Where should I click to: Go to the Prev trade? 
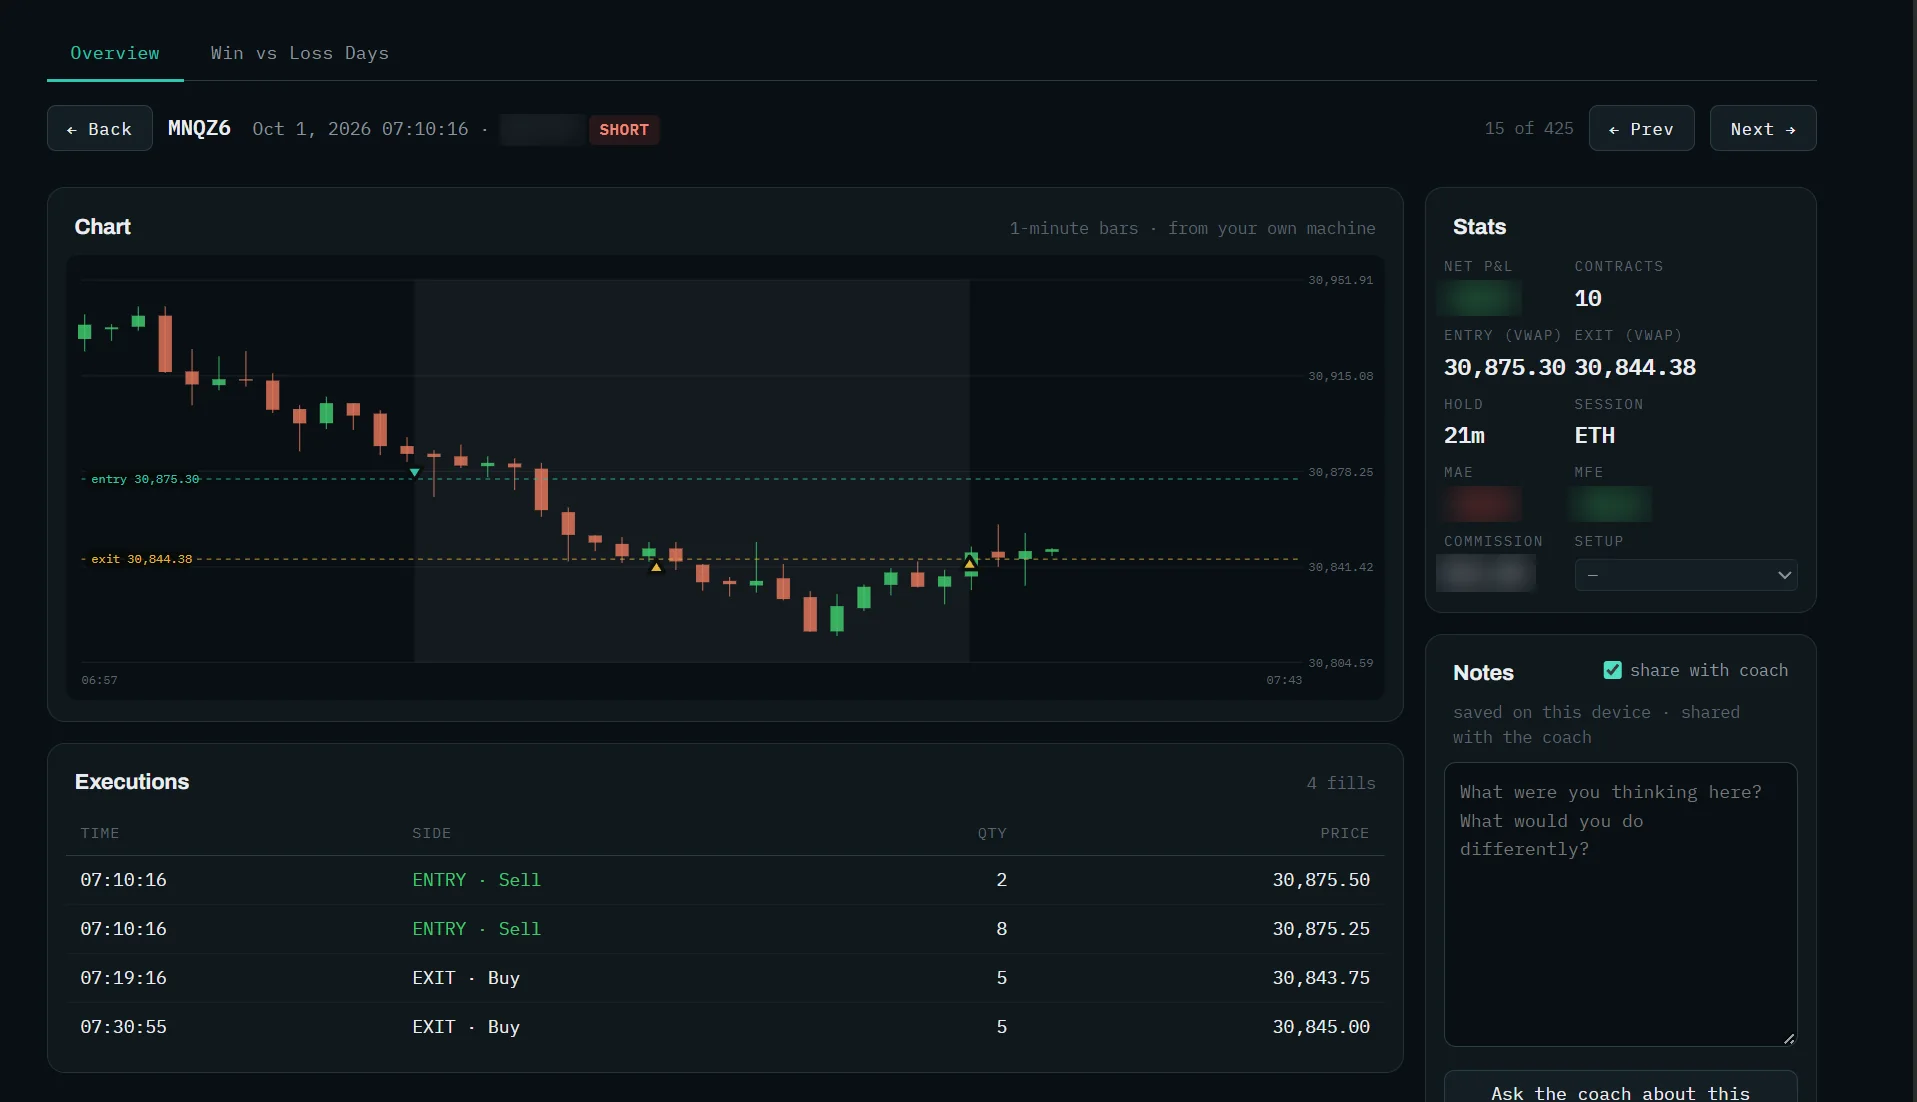(x=1641, y=129)
